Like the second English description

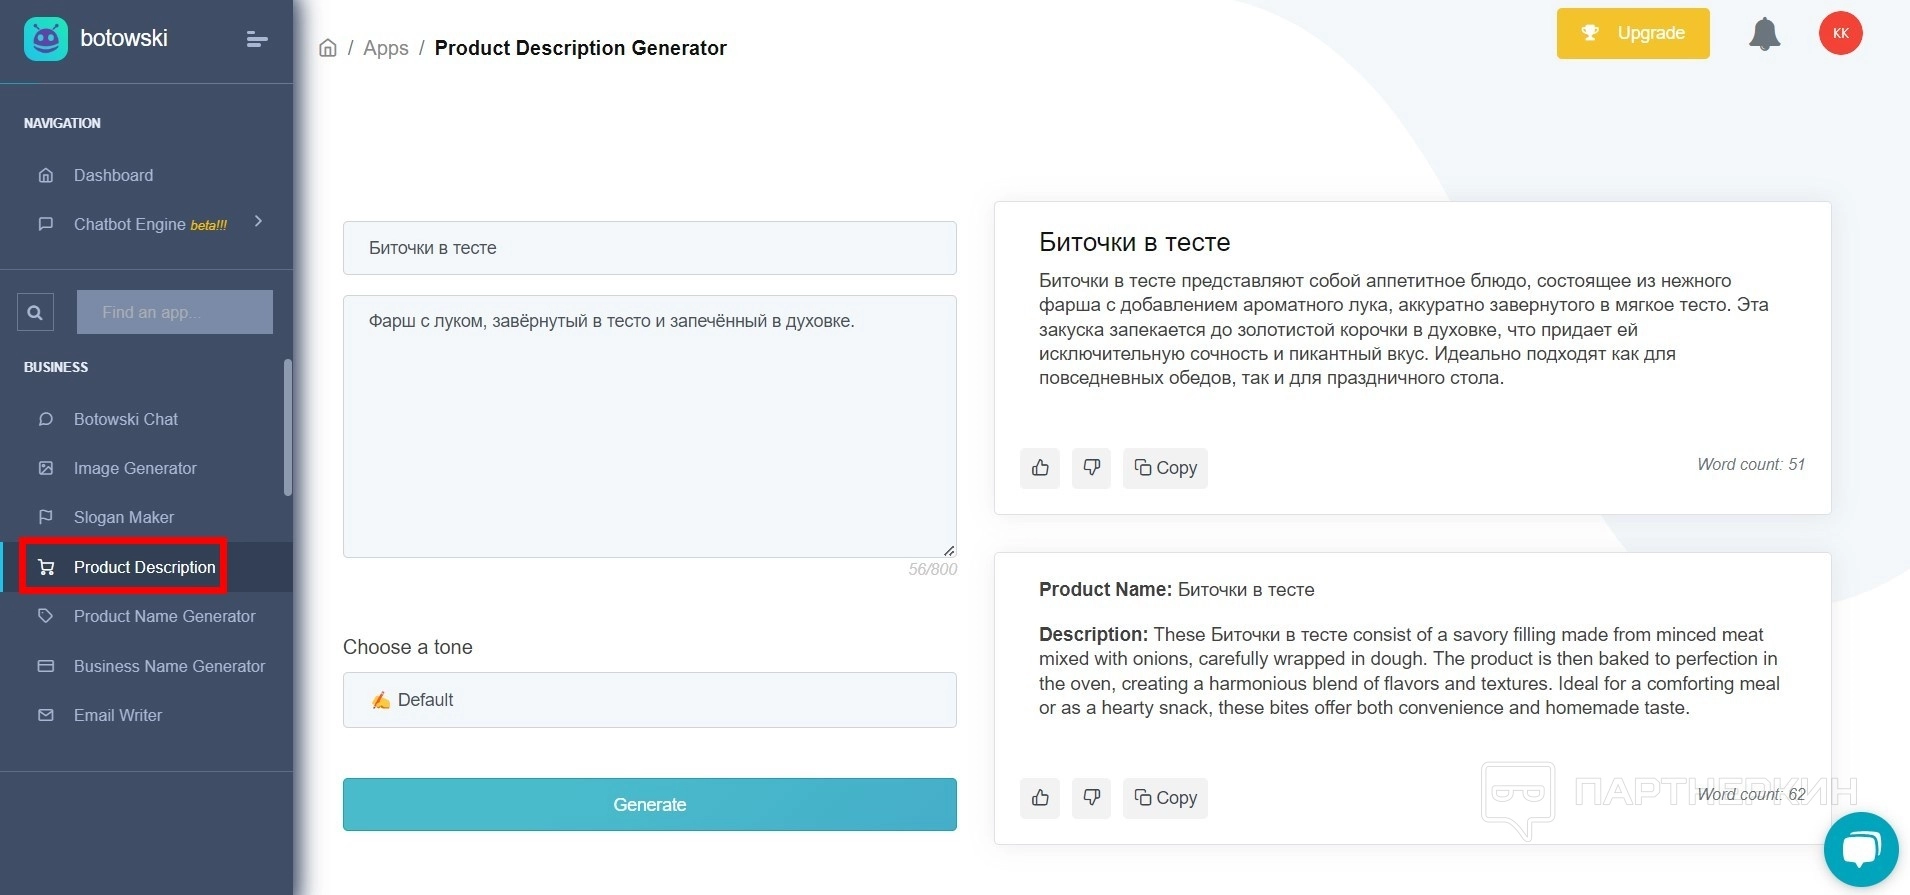pos(1040,798)
